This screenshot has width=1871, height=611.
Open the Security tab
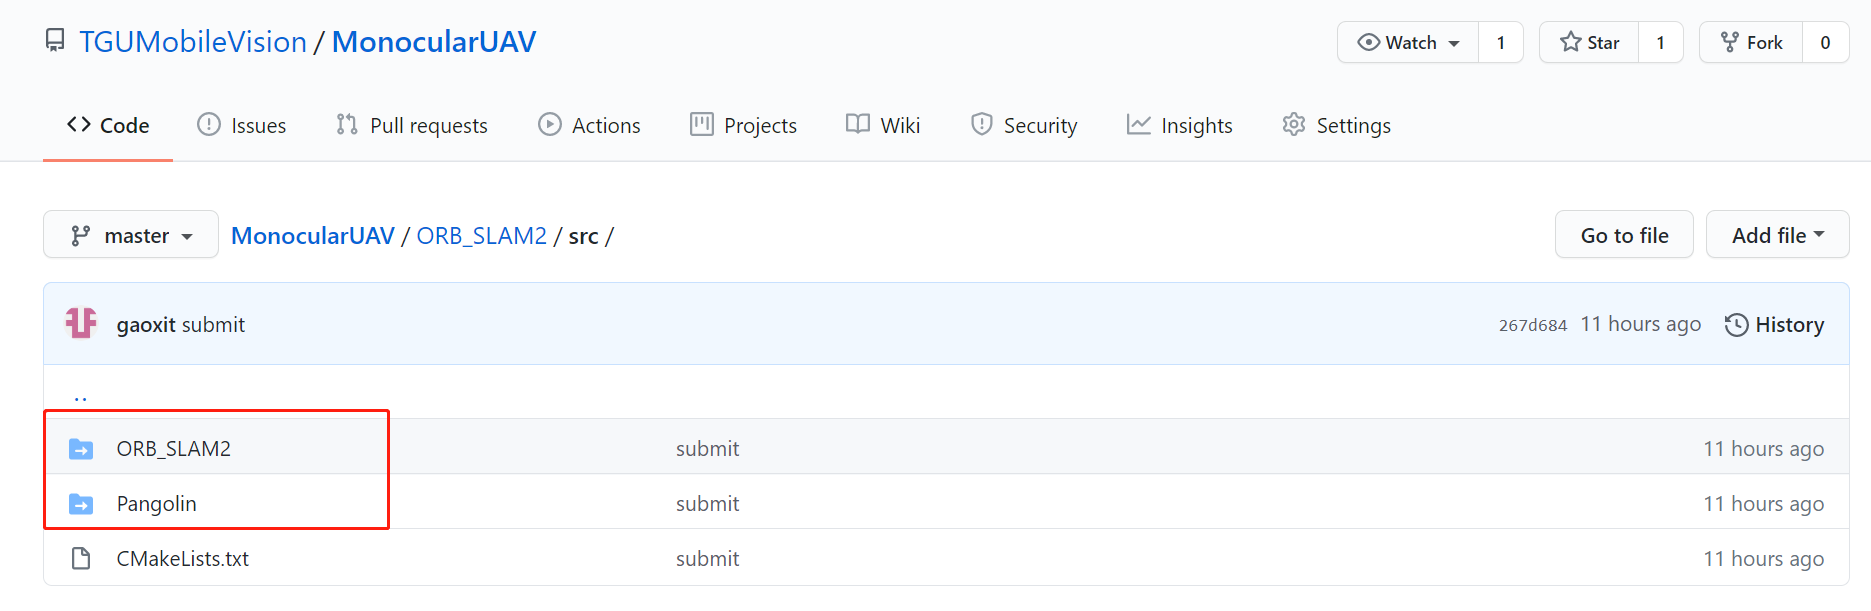click(x=1024, y=125)
